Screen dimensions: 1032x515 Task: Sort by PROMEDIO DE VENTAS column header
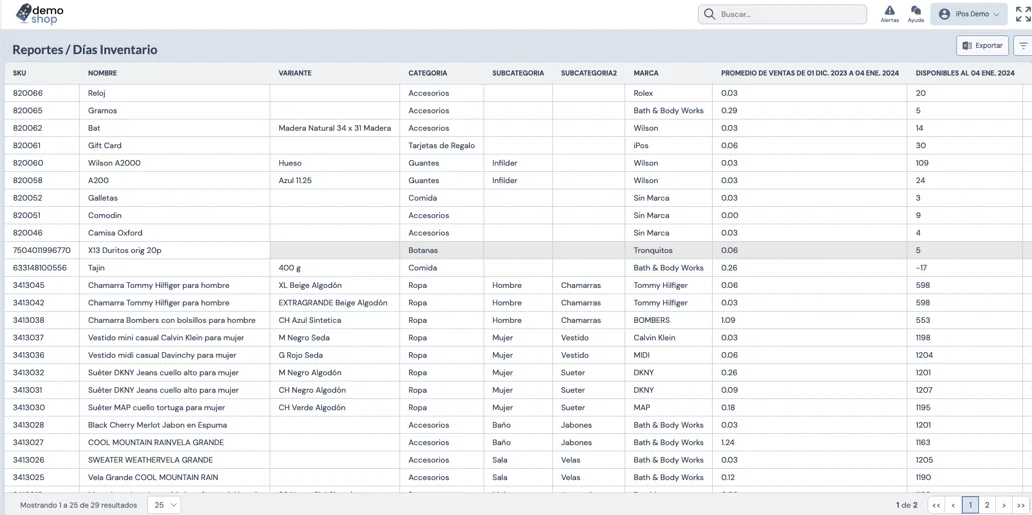(810, 73)
